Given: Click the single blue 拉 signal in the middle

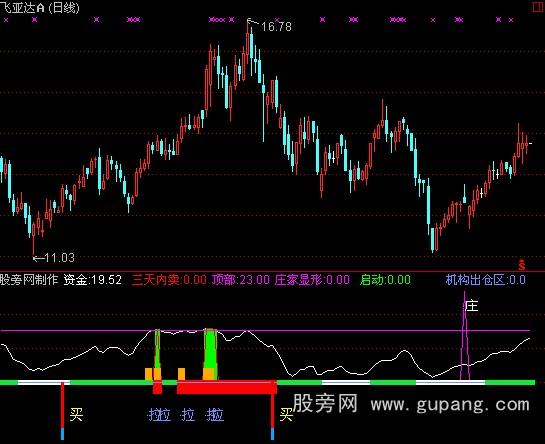Looking at the screenshot, I should point(188,415).
